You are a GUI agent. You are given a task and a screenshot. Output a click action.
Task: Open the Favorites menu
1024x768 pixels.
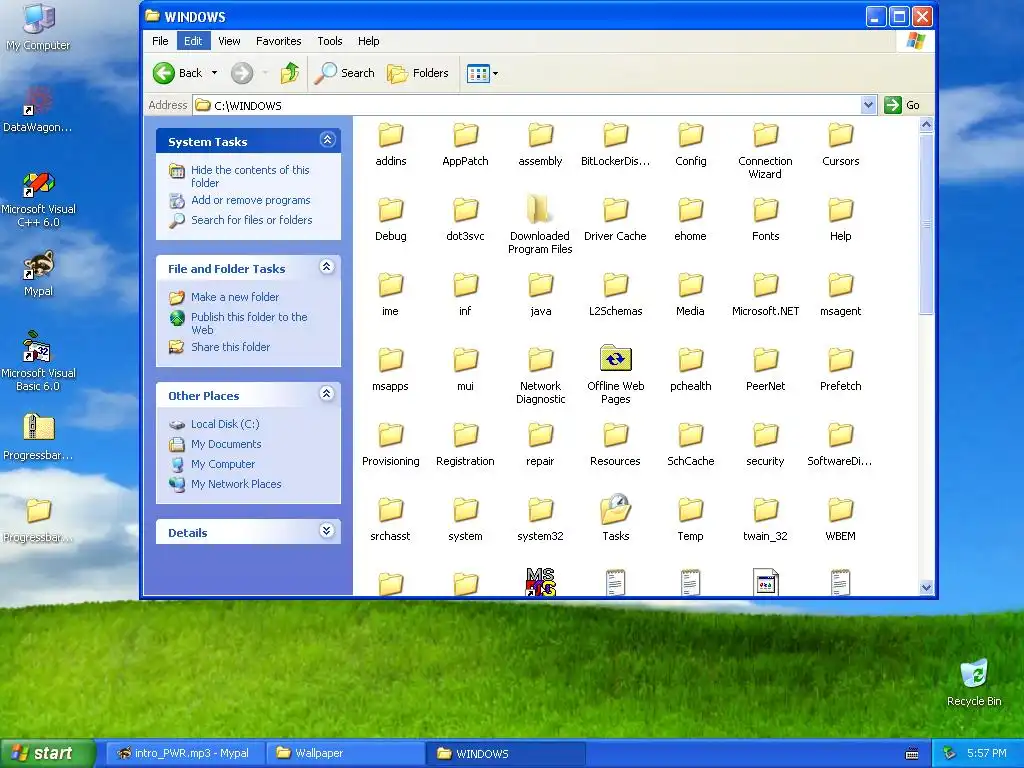tap(278, 41)
